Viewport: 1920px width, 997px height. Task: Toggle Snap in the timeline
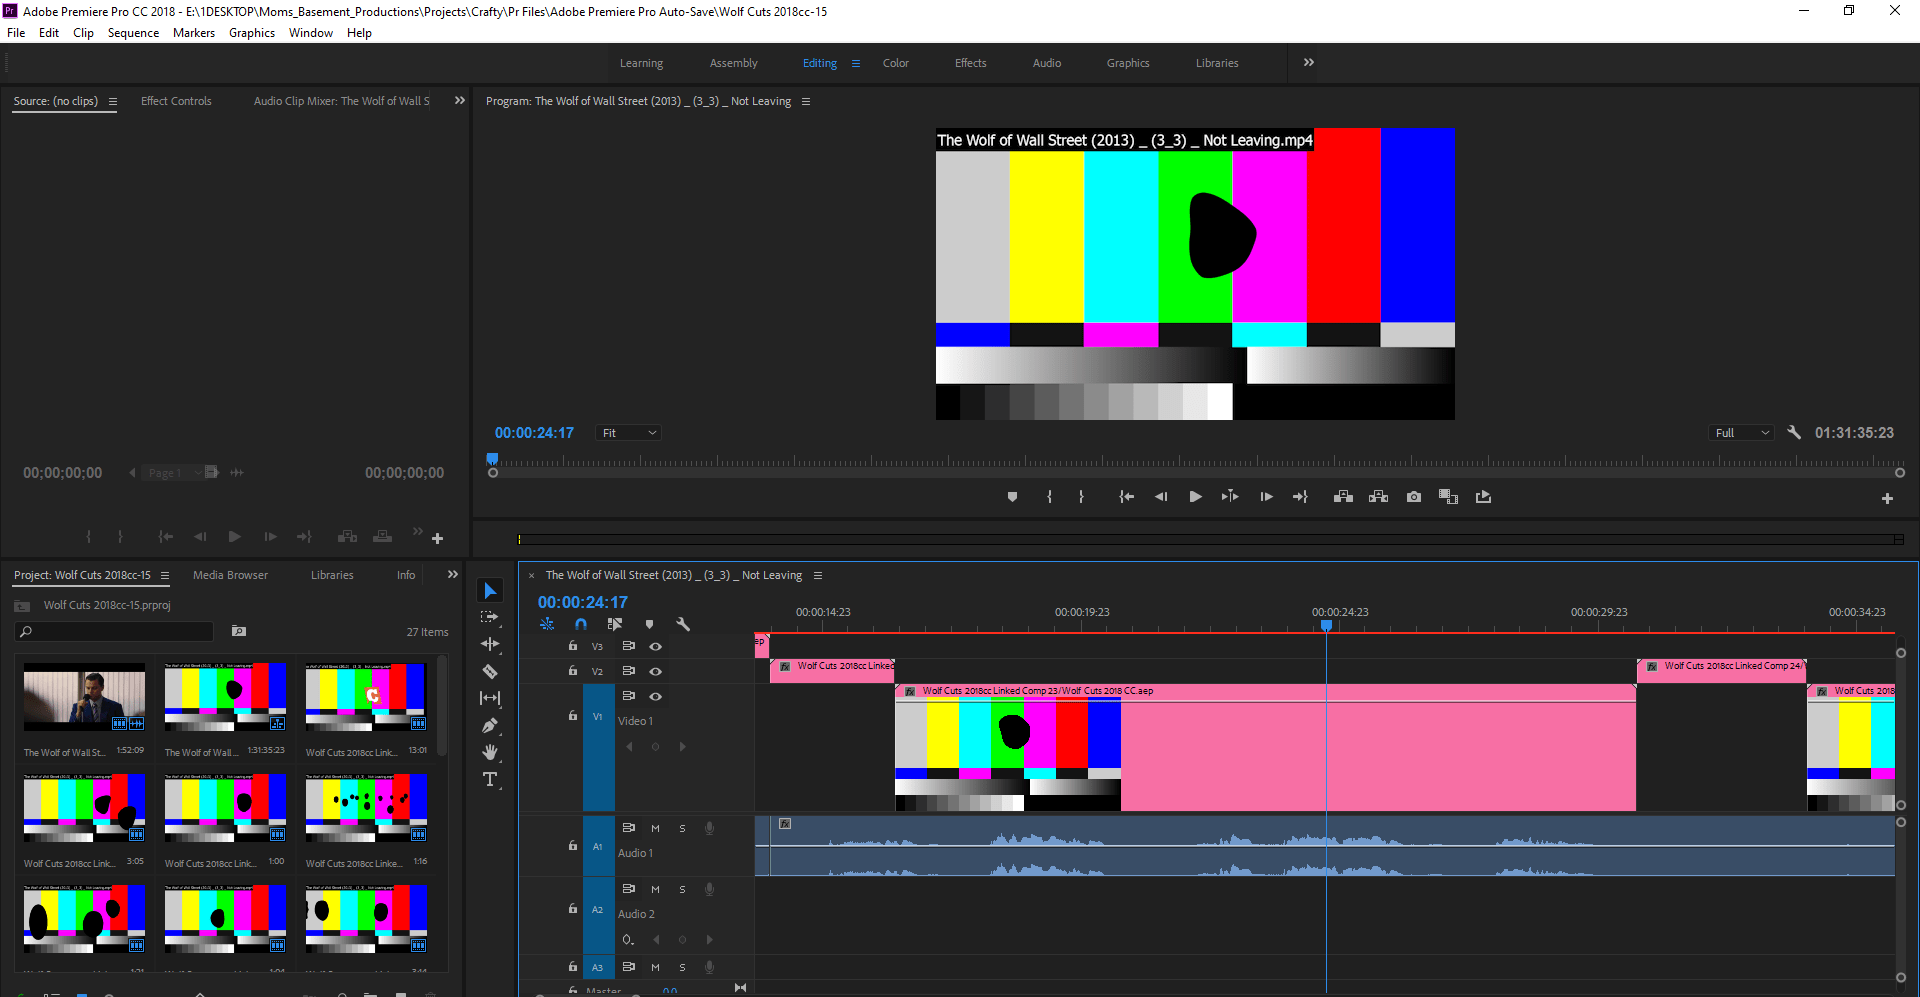click(x=581, y=623)
